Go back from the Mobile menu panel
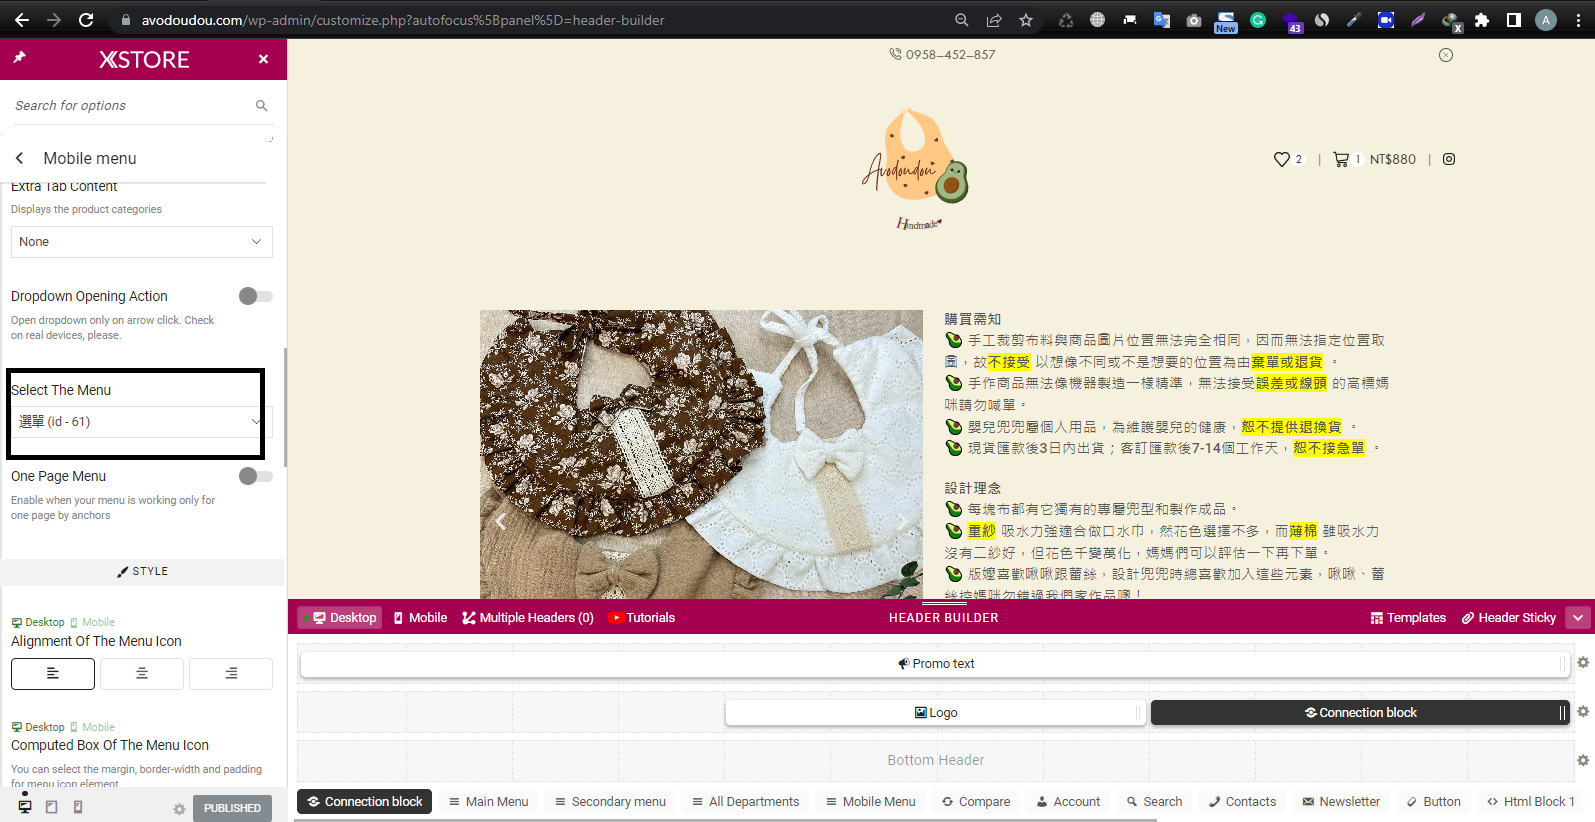The width and height of the screenshot is (1595, 822). (x=19, y=158)
